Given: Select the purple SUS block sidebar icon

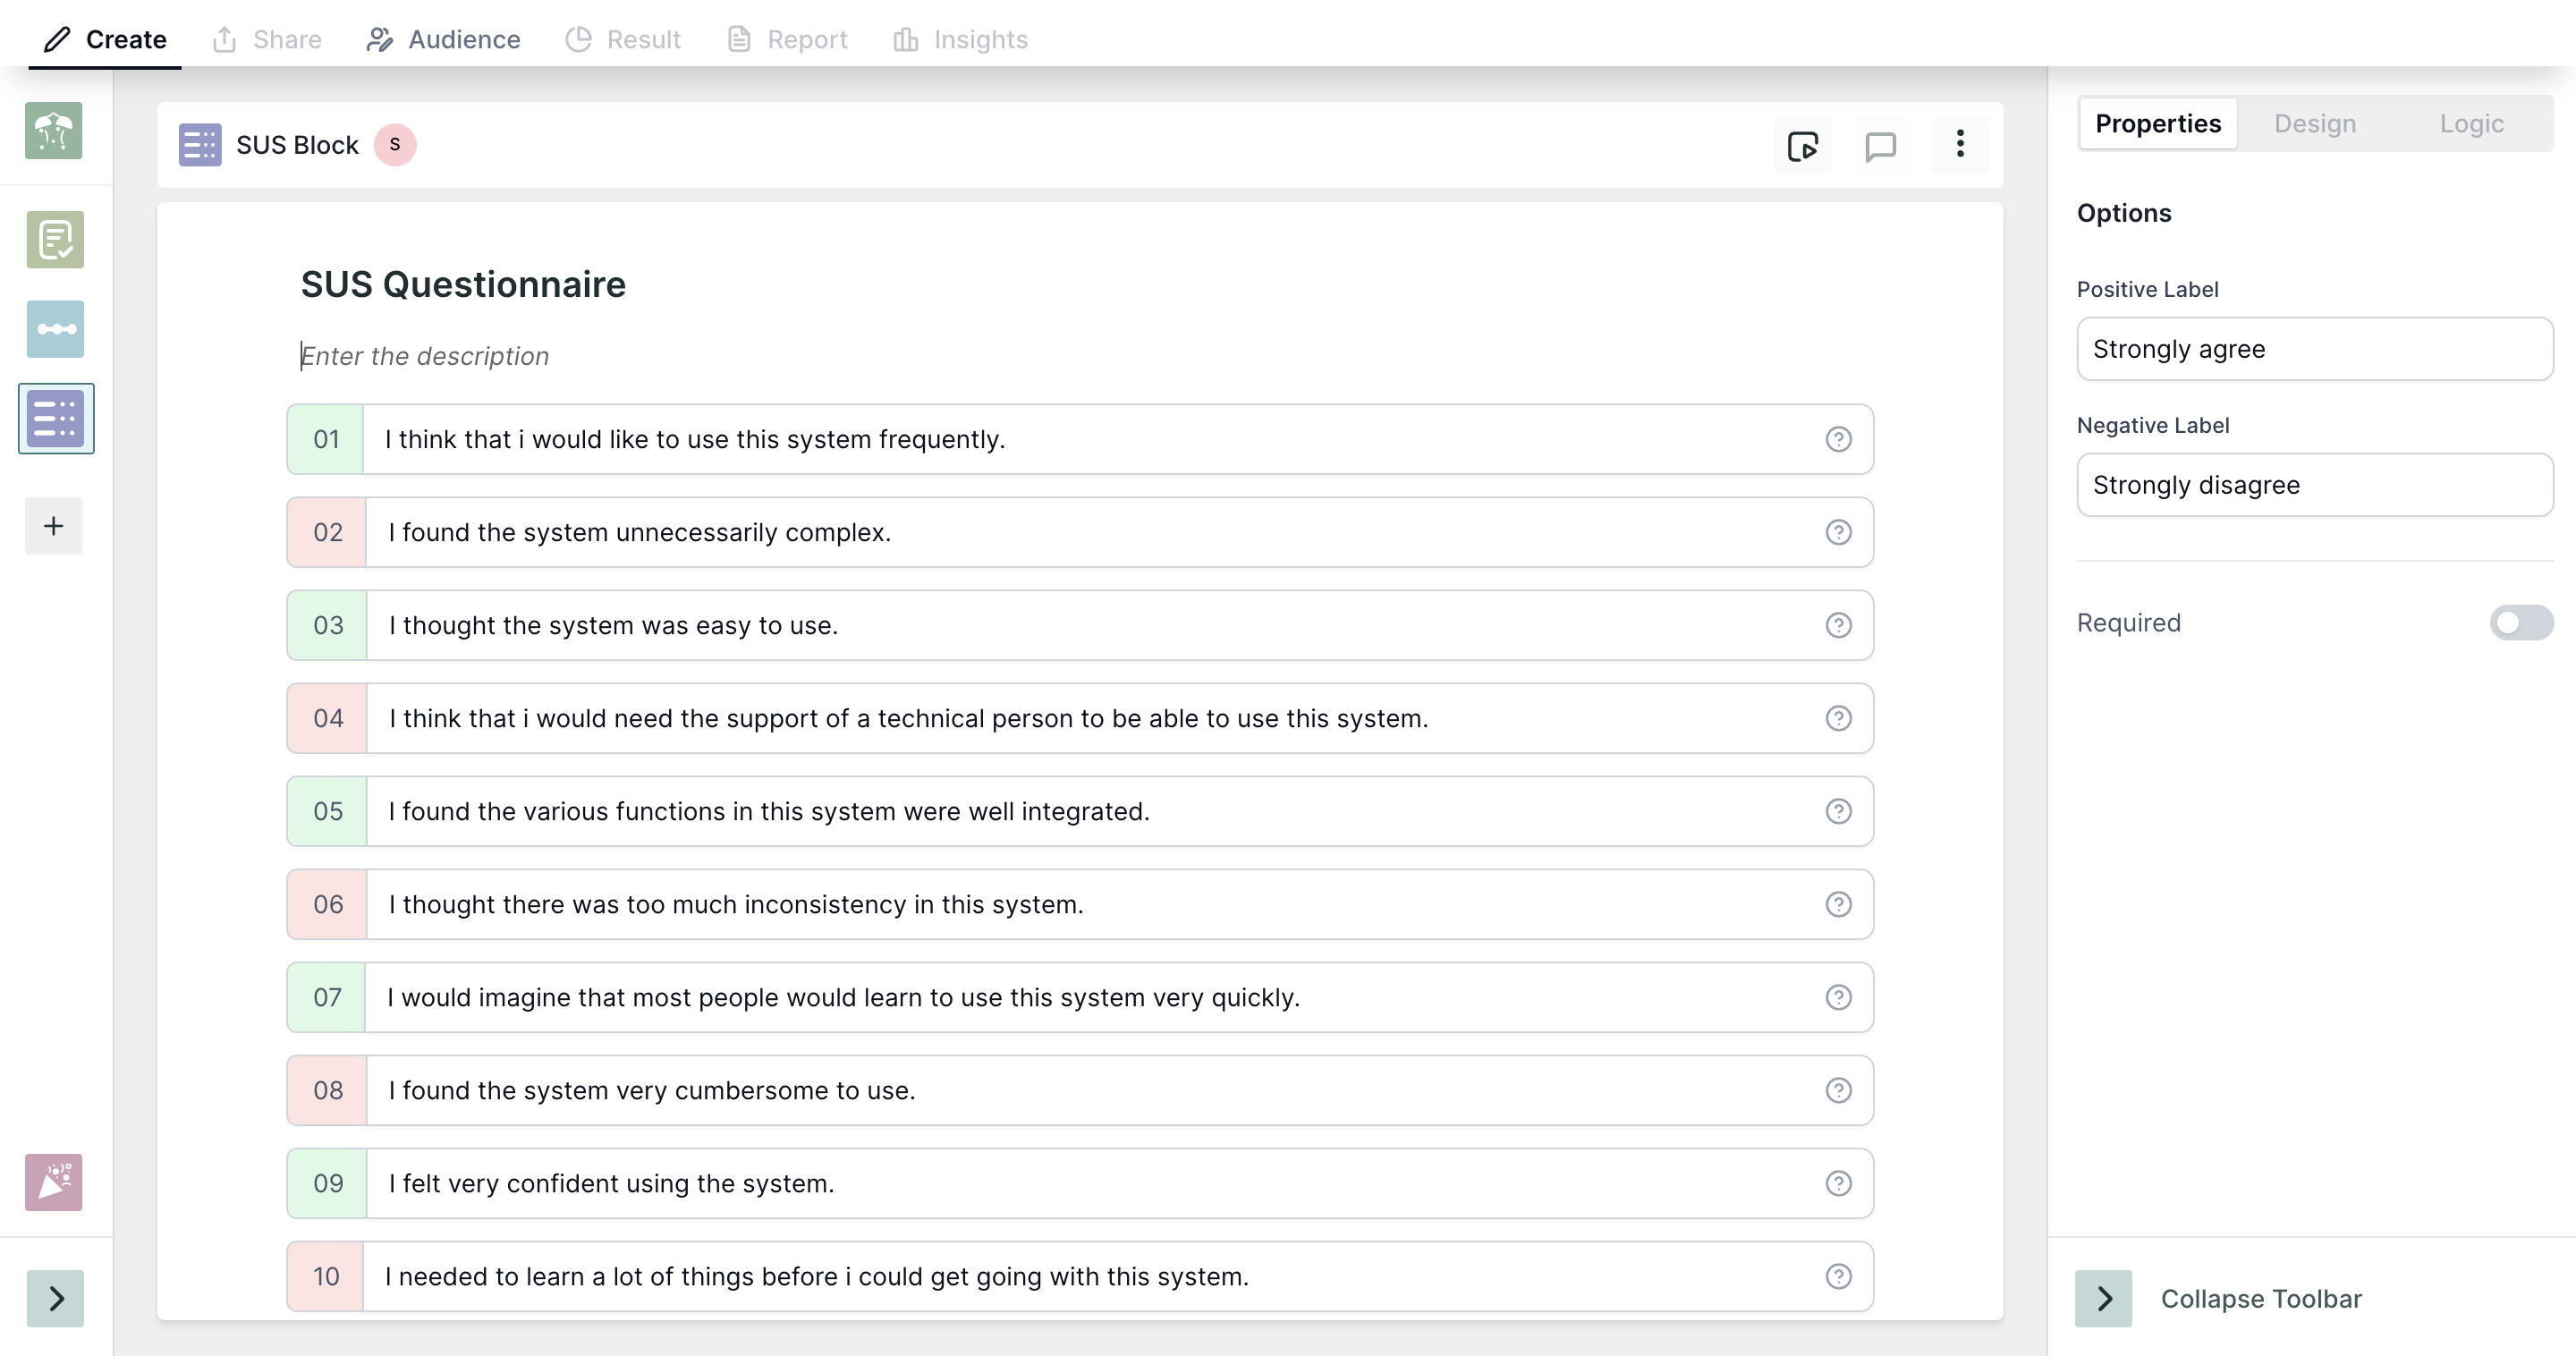Looking at the screenshot, I should click(56, 418).
